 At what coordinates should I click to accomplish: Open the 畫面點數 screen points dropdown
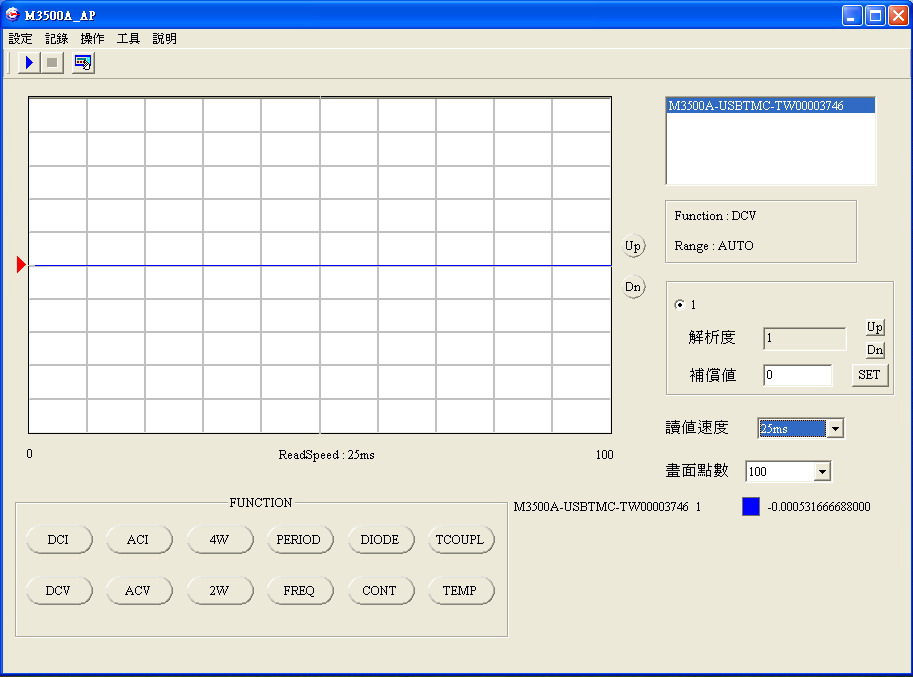pos(822,472)
